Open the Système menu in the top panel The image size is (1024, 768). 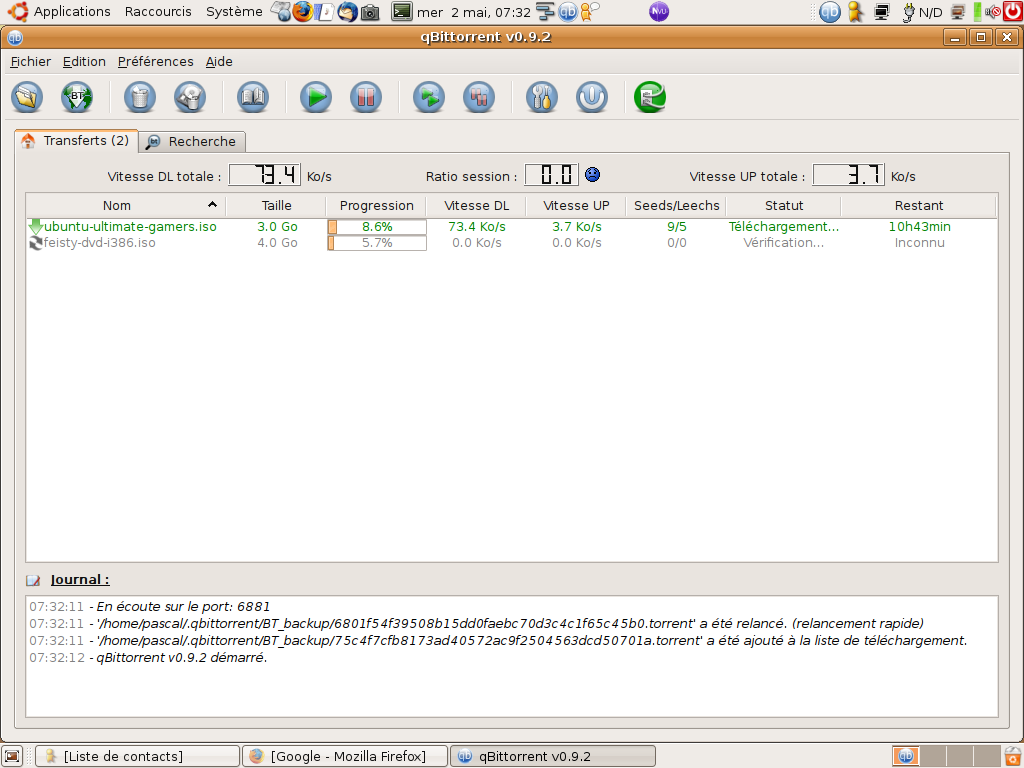coord(234,12)
